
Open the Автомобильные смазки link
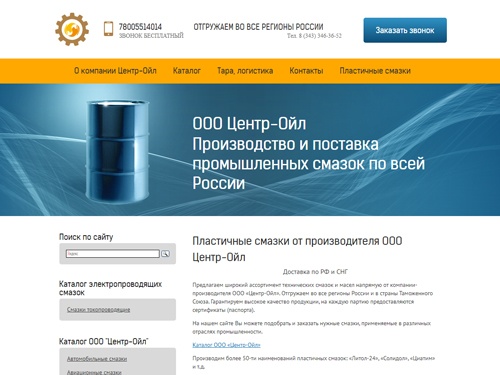pos(97,359)
